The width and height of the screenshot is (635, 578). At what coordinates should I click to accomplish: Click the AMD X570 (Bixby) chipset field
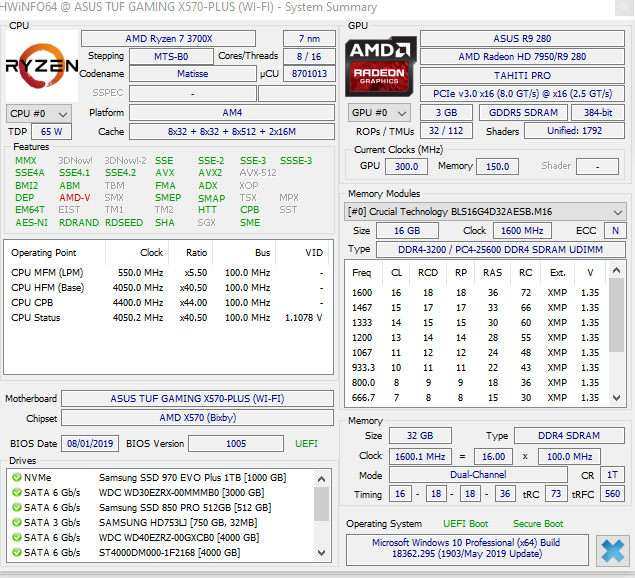tap(197, 418)
